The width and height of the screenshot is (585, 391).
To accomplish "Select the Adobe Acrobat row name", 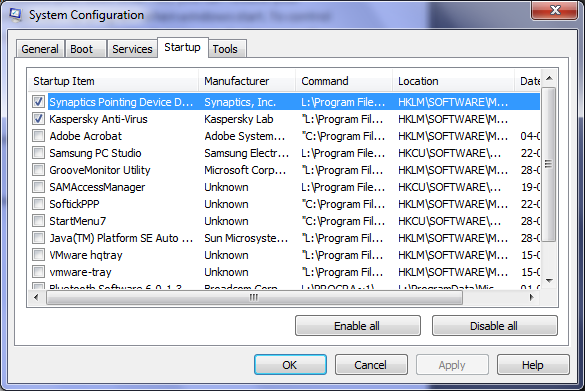I will point(85,136).
